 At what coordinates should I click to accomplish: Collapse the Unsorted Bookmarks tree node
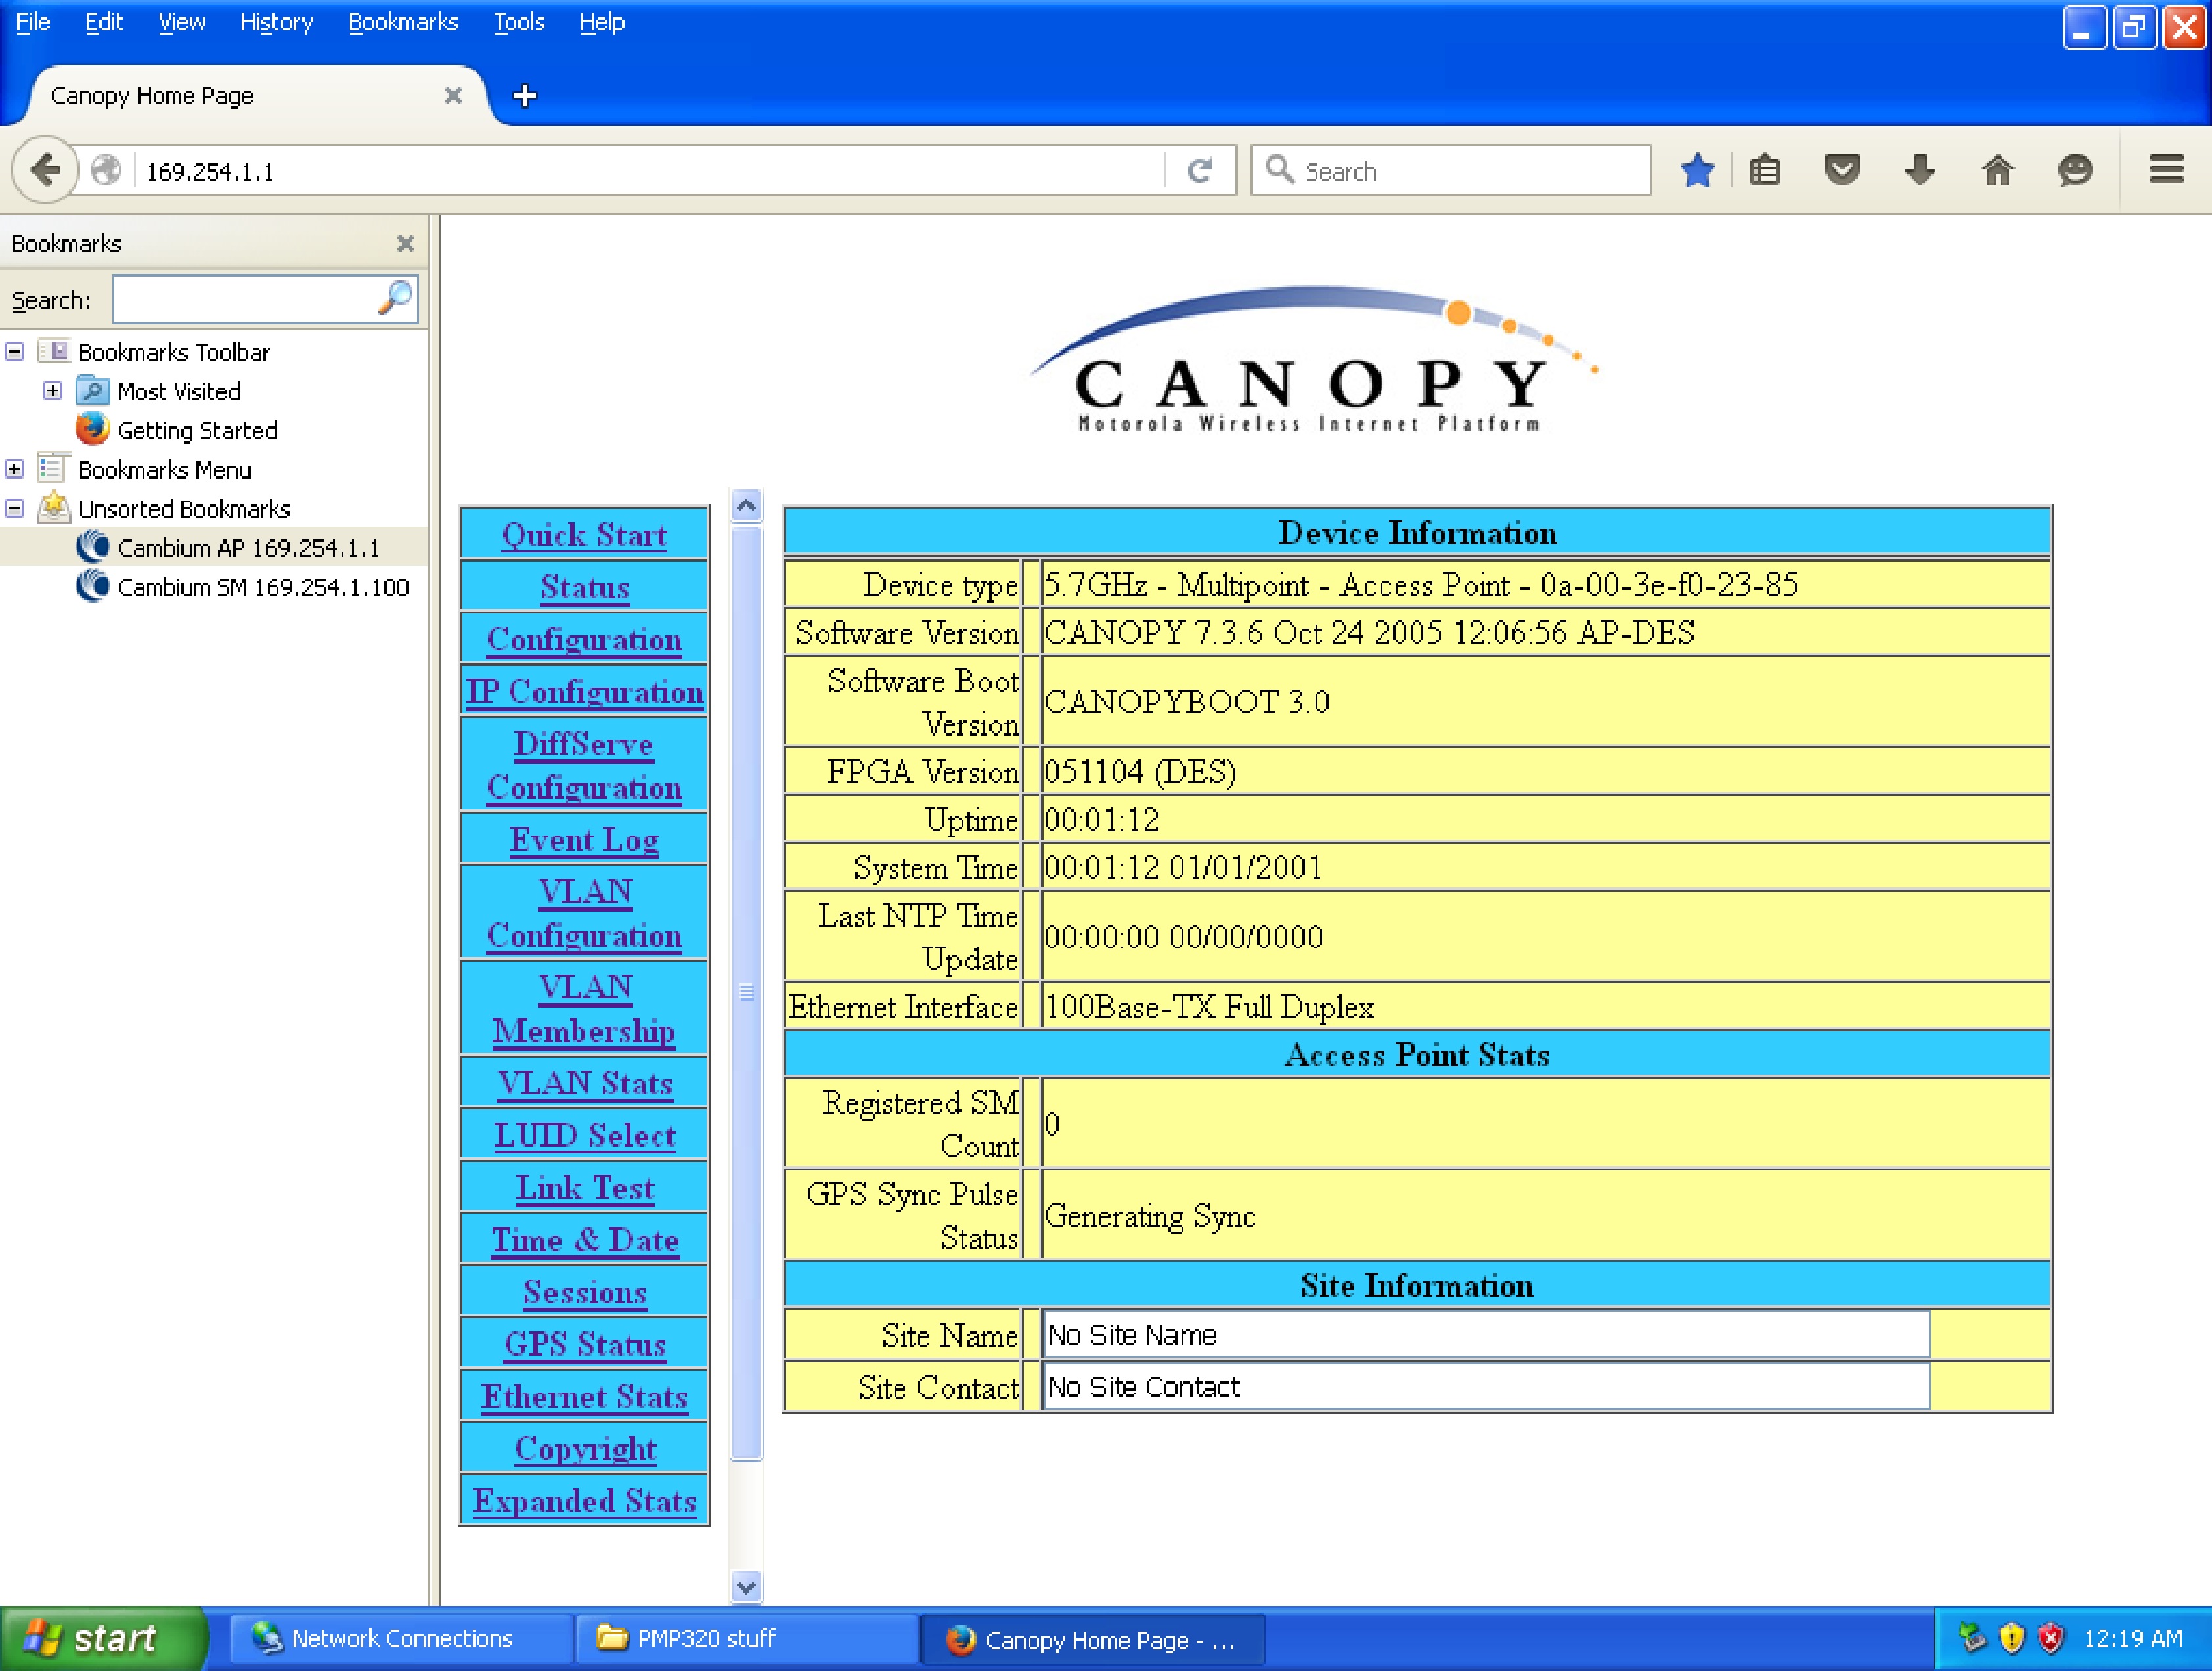point(14,508)
